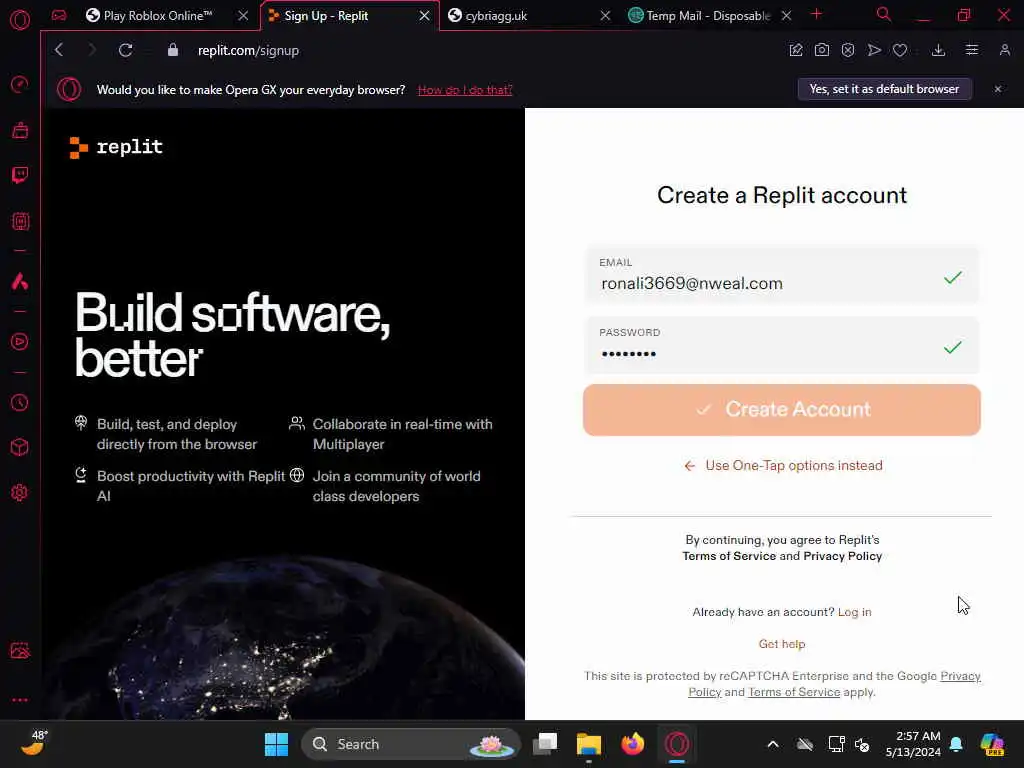Screen dimensions: 1024x768
Task: Open GX Cleaner in the sidebar
Action: click(20, 130)
